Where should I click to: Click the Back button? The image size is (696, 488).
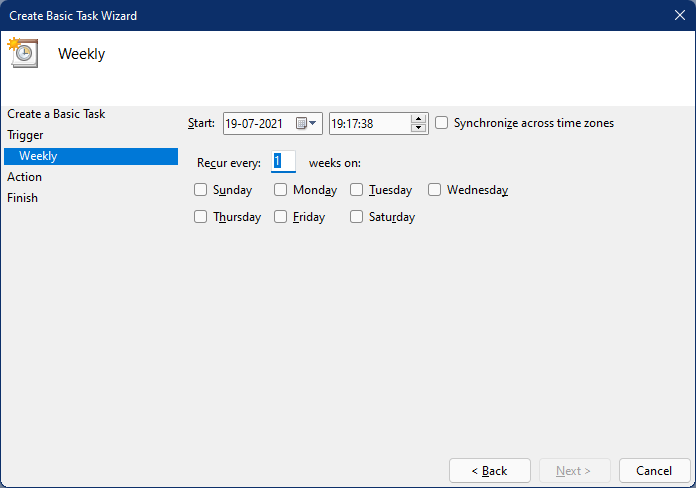490,470
